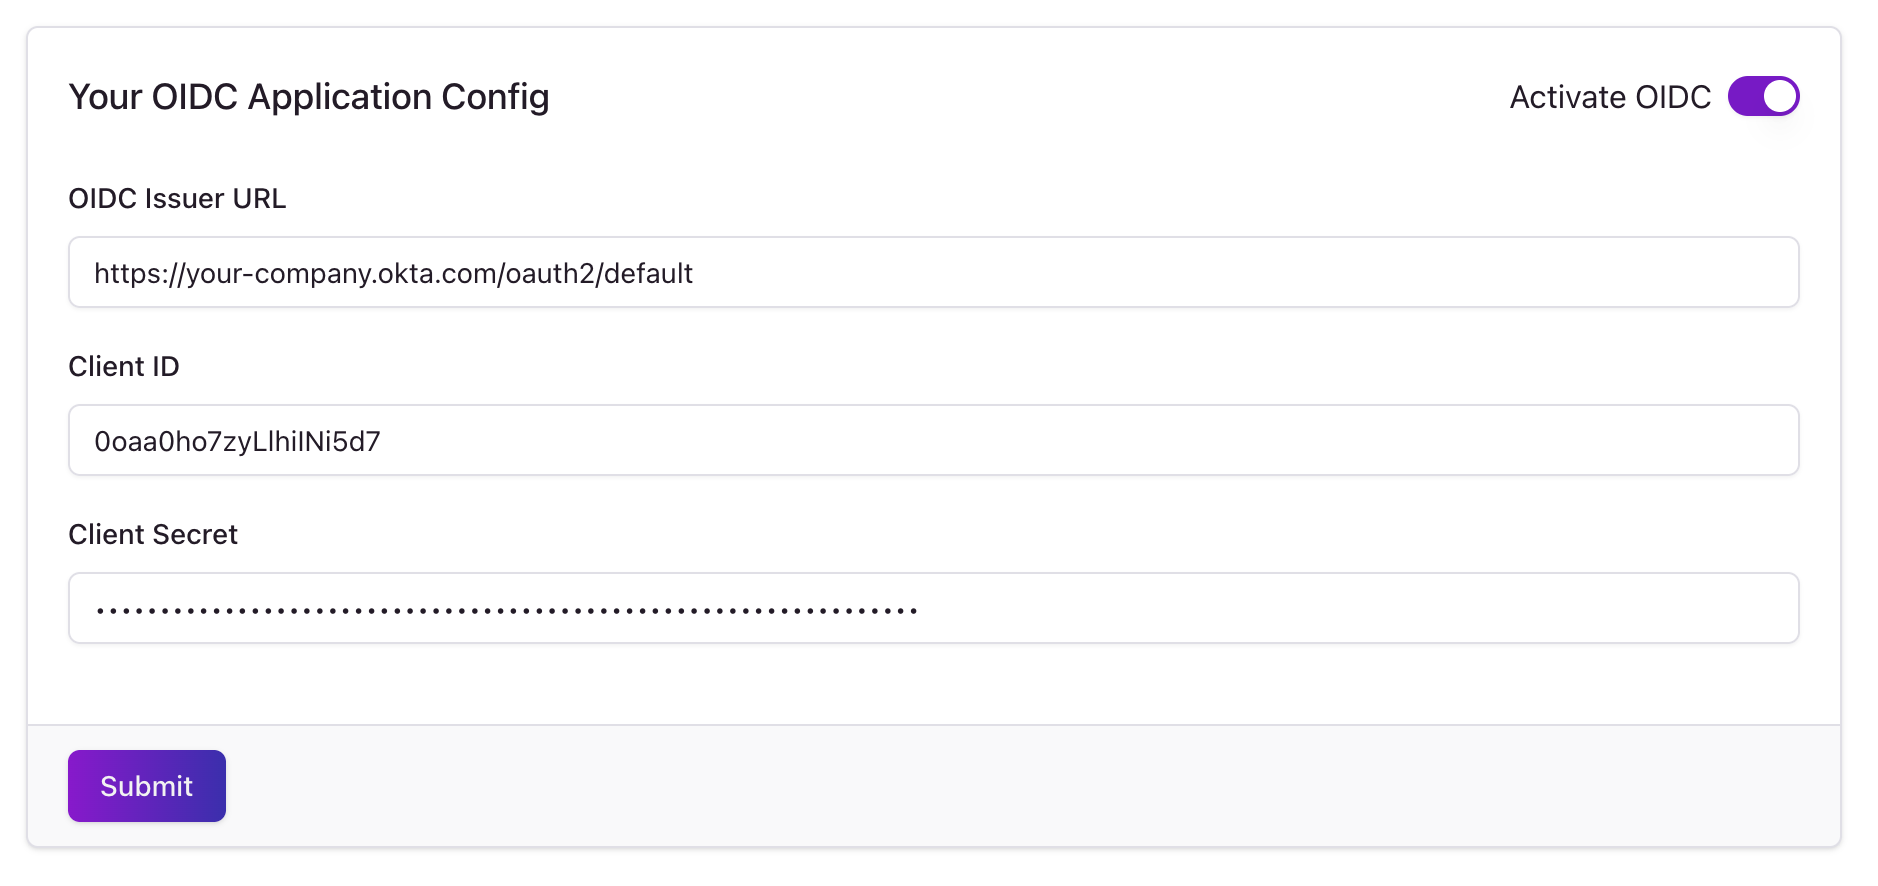The height and width of the screenshot is (886, 1878).
Task: Click the issuer URL text to edit it
Action: coord(394,272)
